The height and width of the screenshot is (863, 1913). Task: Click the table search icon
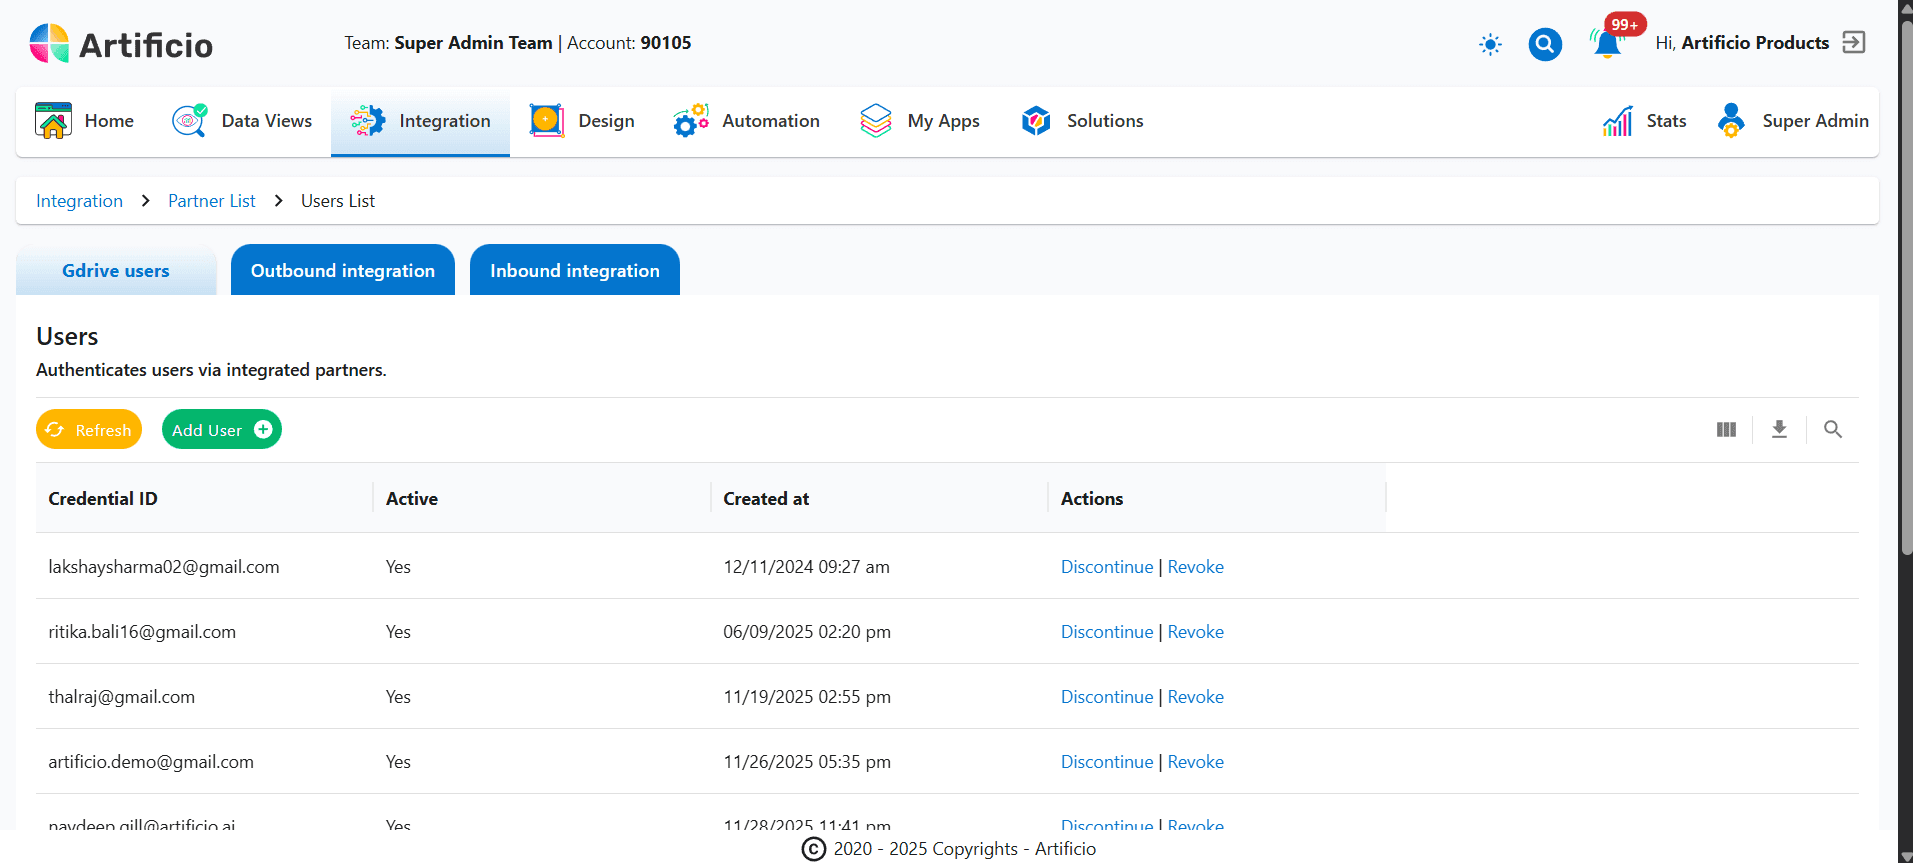click(x=1833, y=429)
